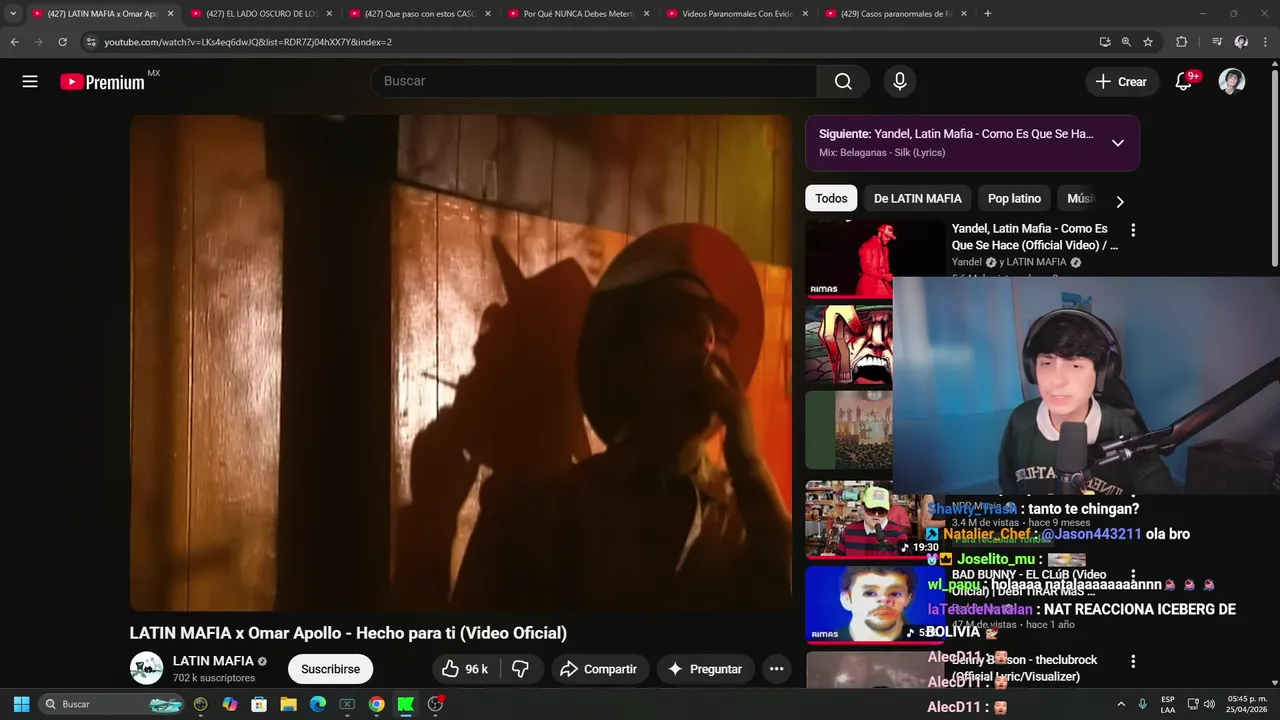Click the video player to pause
This screenshot has height=720, width=1280.
pyautogui.click(x=460, y=362)
